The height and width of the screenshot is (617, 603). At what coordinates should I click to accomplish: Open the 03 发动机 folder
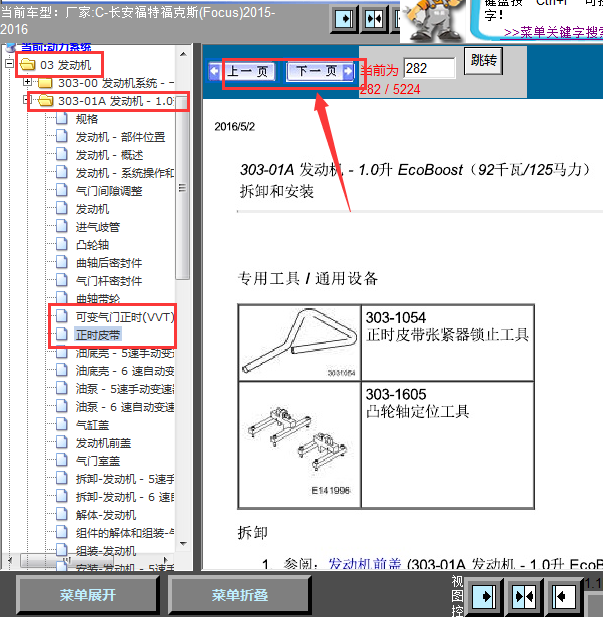[x=66, y=65]
